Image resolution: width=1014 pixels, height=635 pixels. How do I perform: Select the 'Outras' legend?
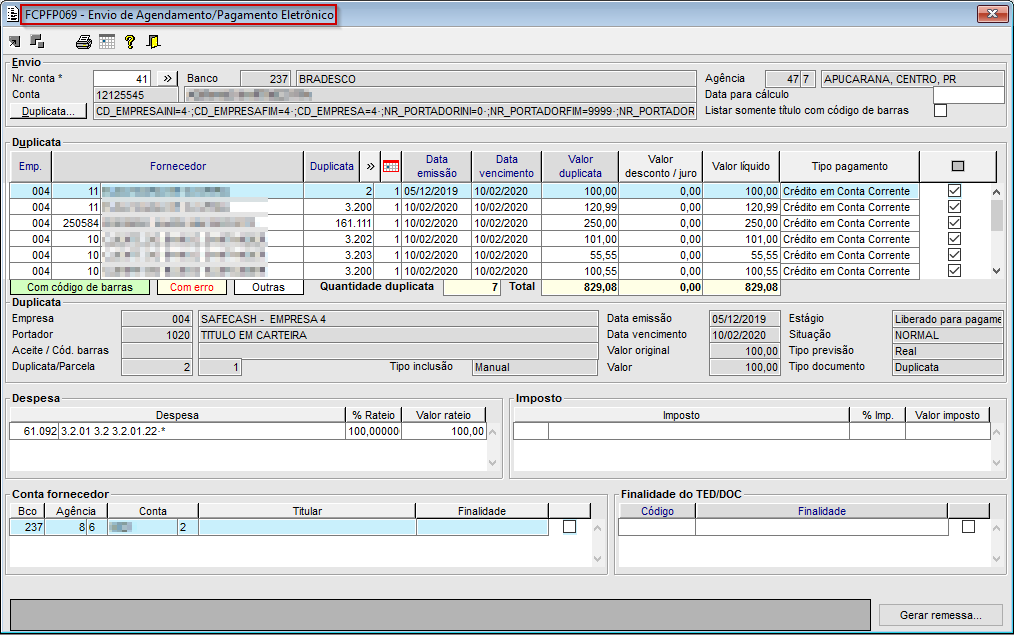(x=268, y=287)
